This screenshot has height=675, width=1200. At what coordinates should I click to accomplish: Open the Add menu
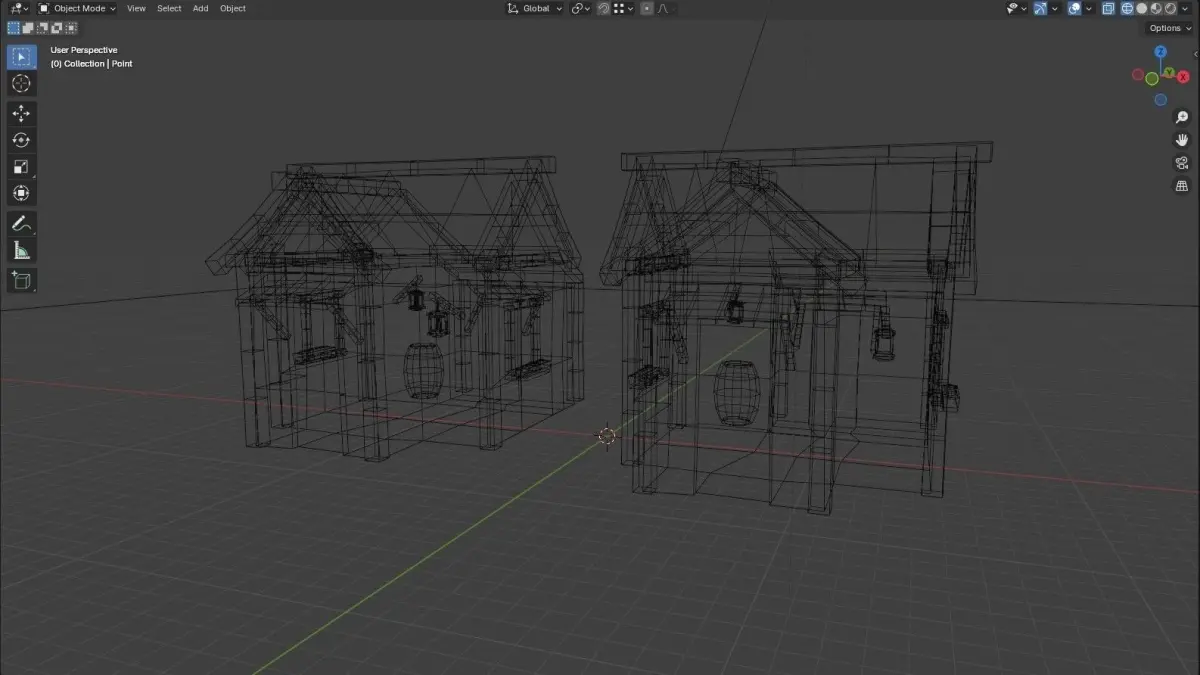[x=201, y=8]
